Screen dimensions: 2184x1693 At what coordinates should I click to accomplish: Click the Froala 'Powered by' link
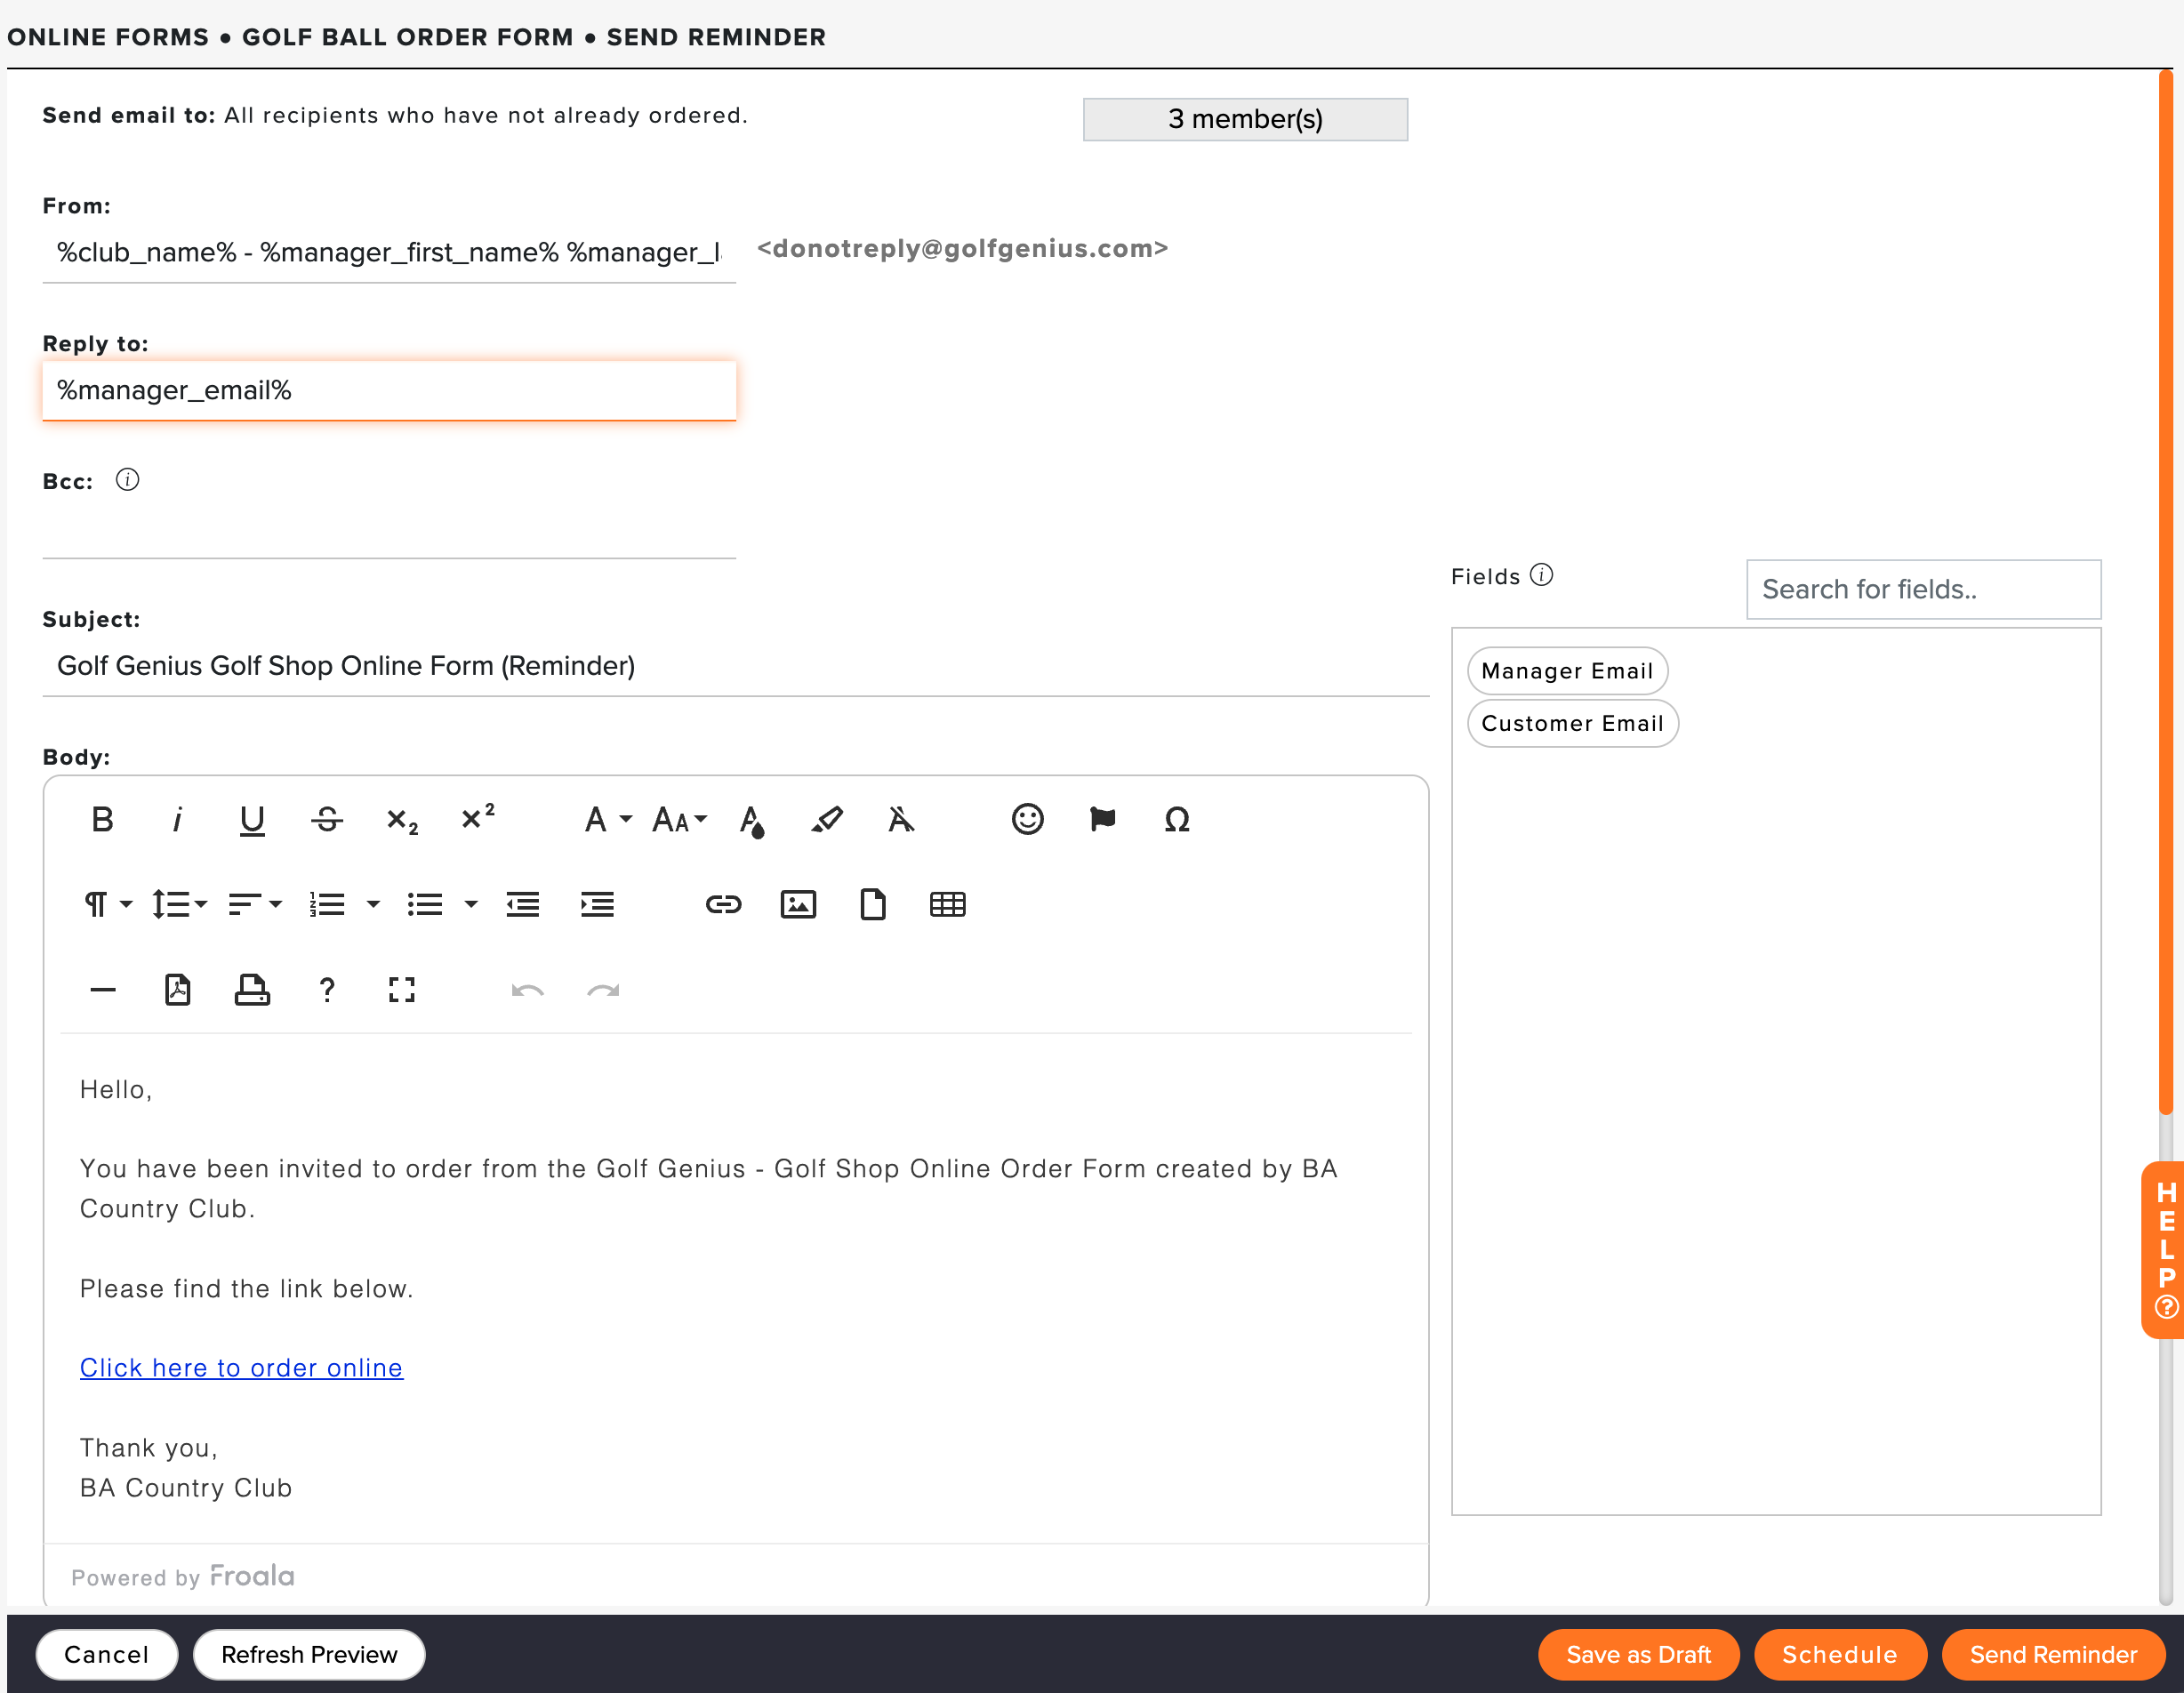(x=183, y=1577)
